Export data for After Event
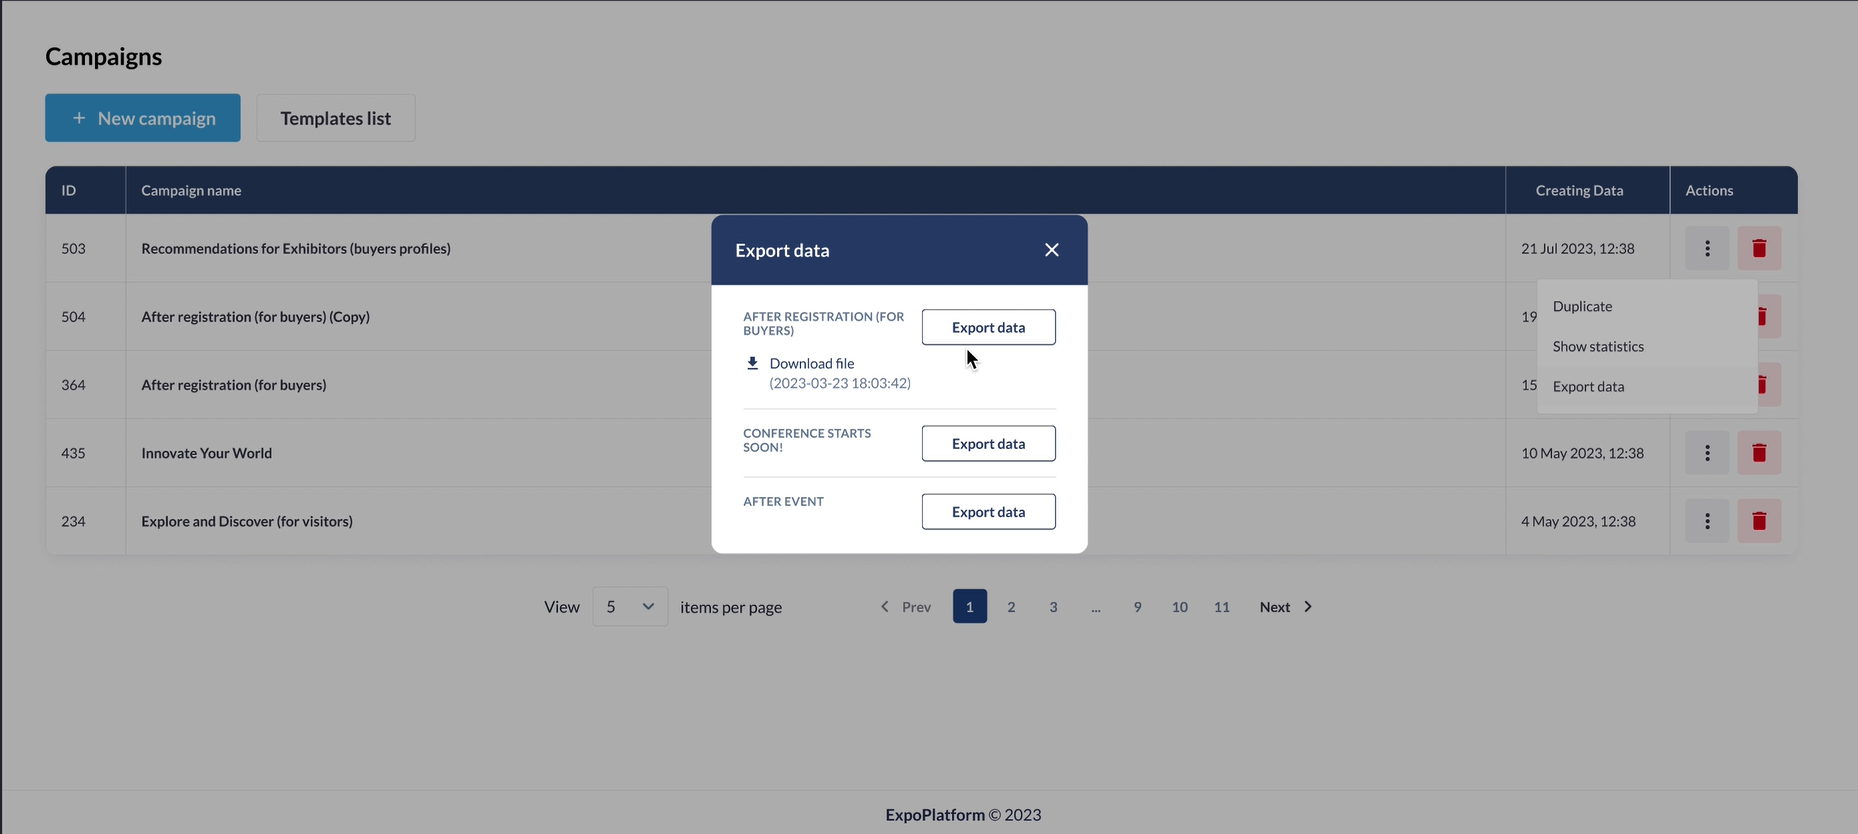Screen dimensions: 1858x834 (988, 511)
